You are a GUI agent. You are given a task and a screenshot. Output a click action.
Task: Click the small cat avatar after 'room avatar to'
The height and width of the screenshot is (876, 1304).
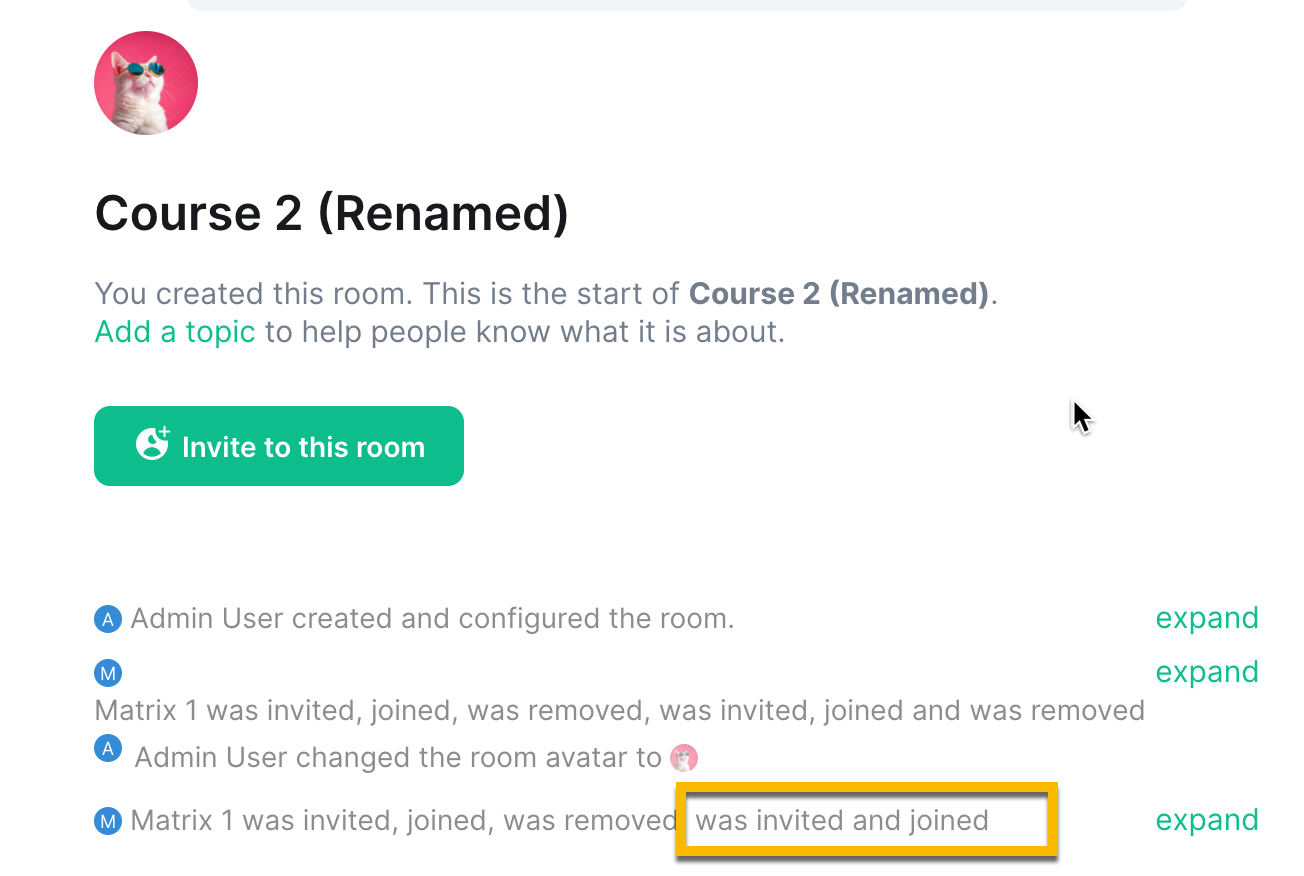pyautogui.click(x=684, y=758)
